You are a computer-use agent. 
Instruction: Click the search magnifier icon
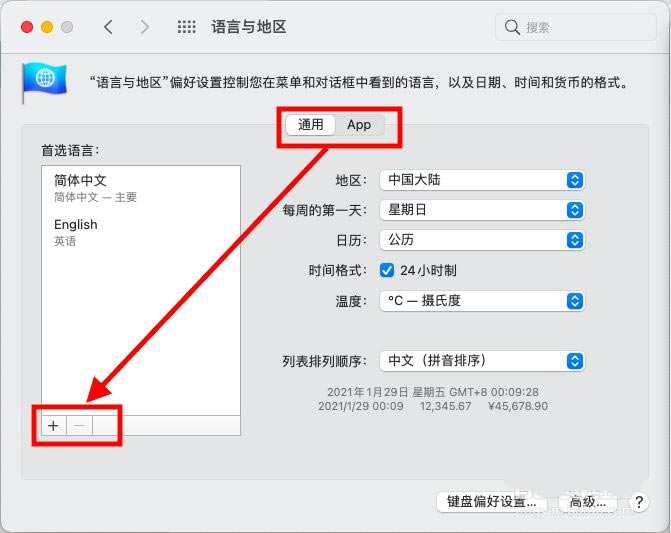(x=512, y=27)
